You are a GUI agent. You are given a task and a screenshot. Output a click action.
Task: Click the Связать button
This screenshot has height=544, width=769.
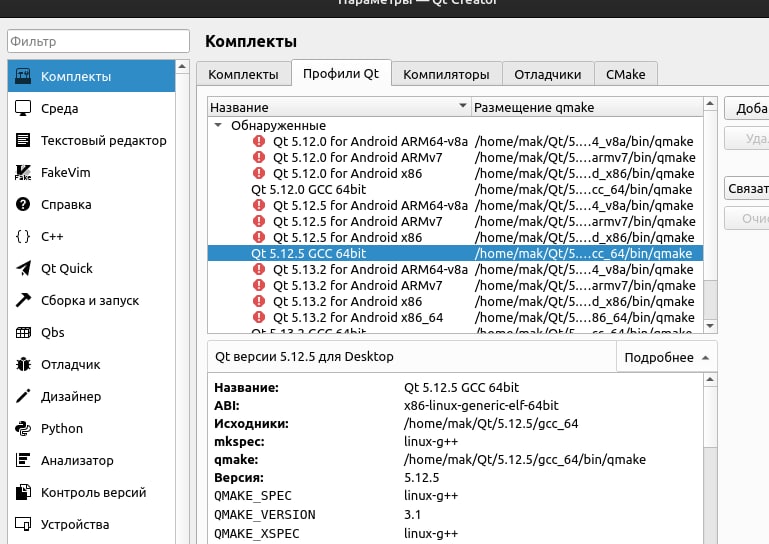click(x=746, y=188)
